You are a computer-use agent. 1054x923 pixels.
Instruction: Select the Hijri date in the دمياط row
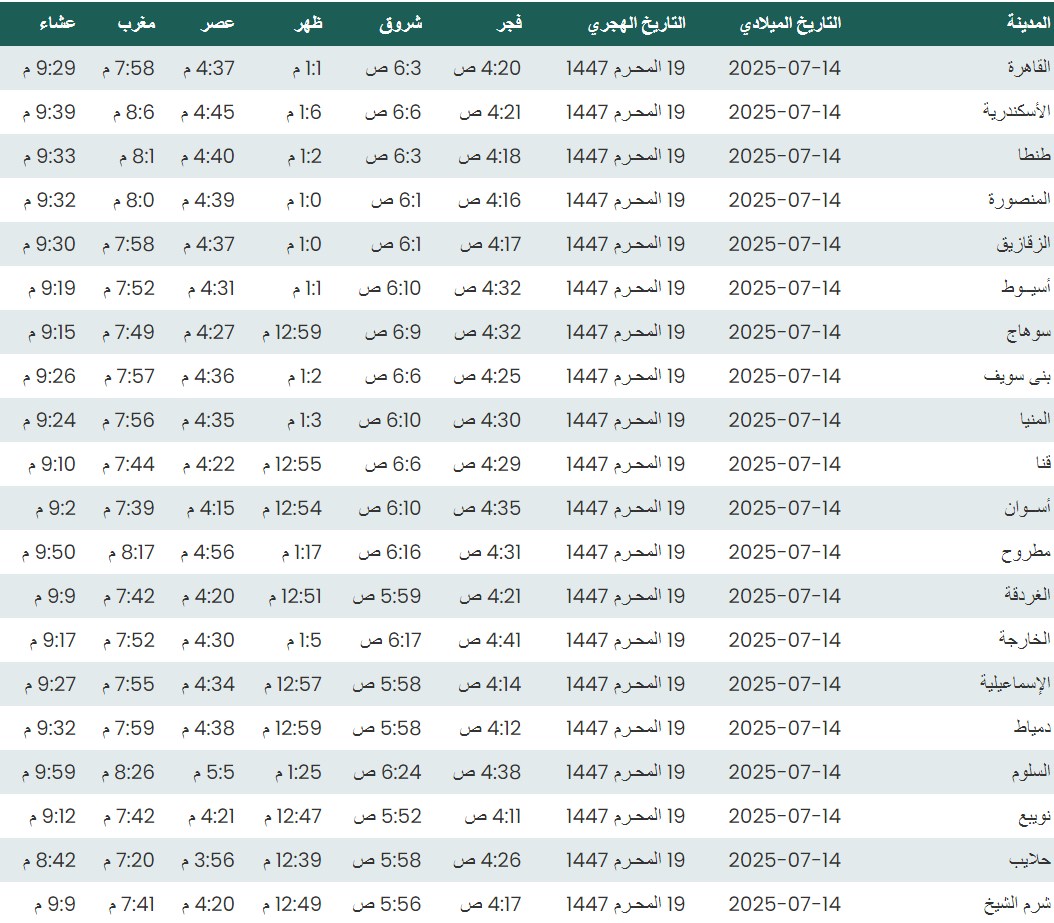click(x=625, y=728)
